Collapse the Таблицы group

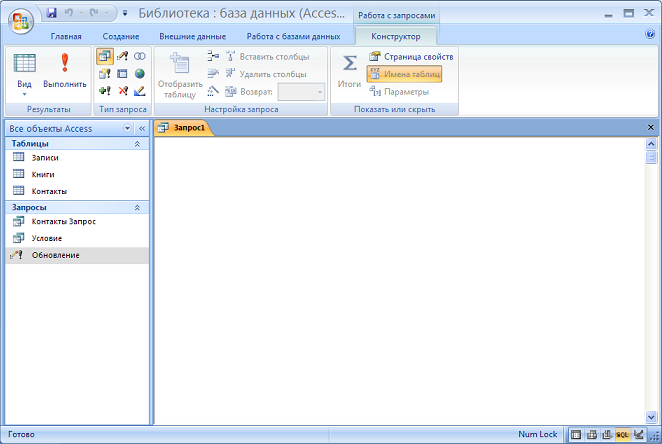tap(137, 144)
